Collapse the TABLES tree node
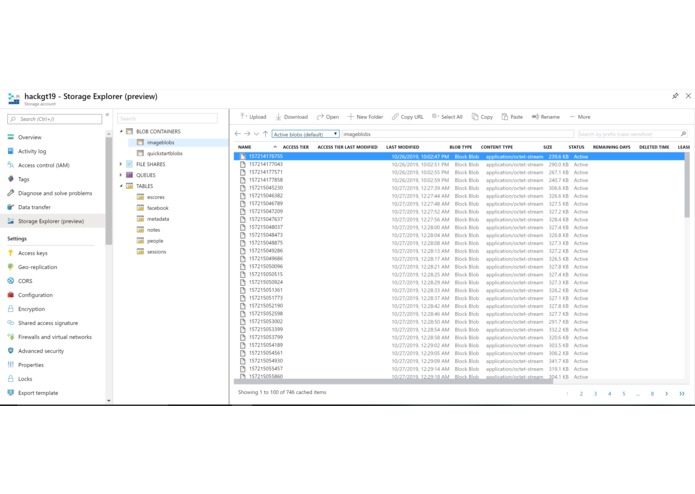Image resolution: width=695 pixels, height=494 pixels. [121, 186]
